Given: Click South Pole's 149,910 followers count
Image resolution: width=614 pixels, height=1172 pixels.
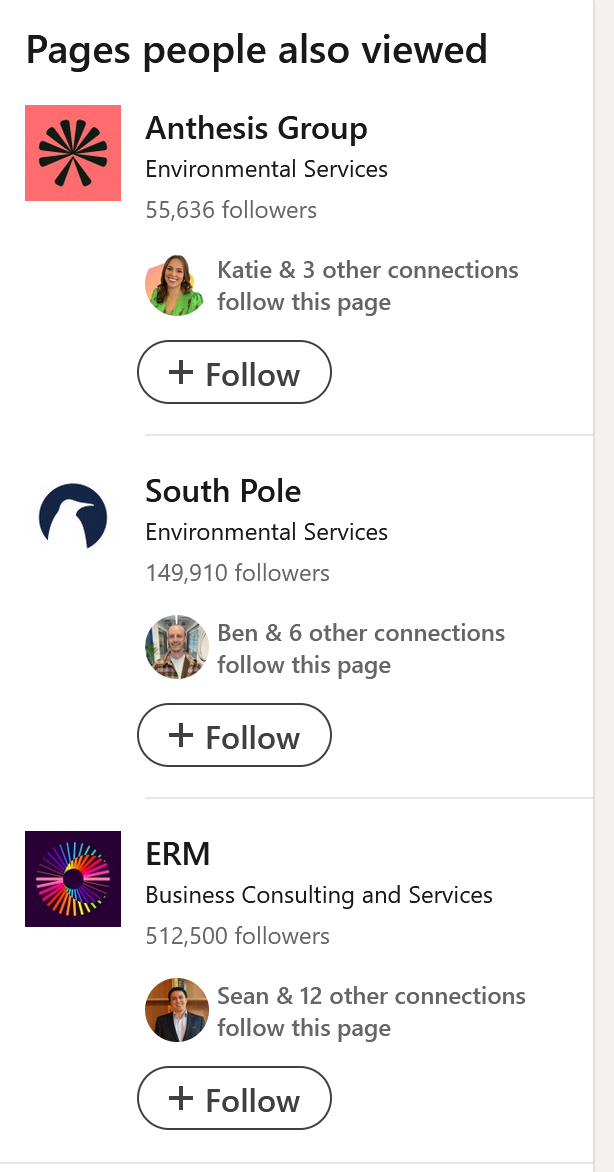Looking at the screenshot, I should coord(237,573).
